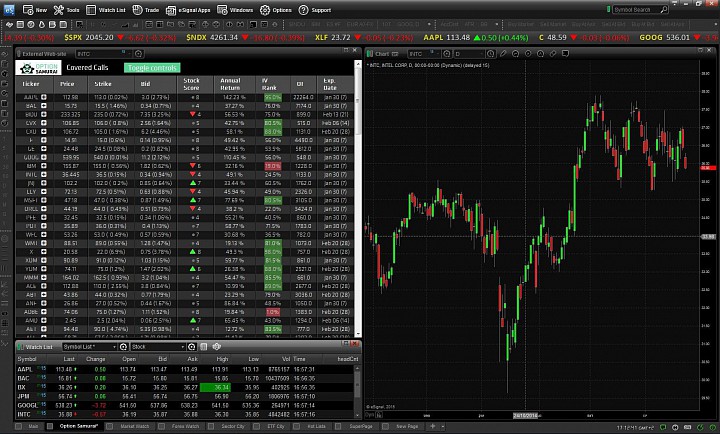
Task: Click the paperclip link icon in Chart header
Action: tap(553, 54)
